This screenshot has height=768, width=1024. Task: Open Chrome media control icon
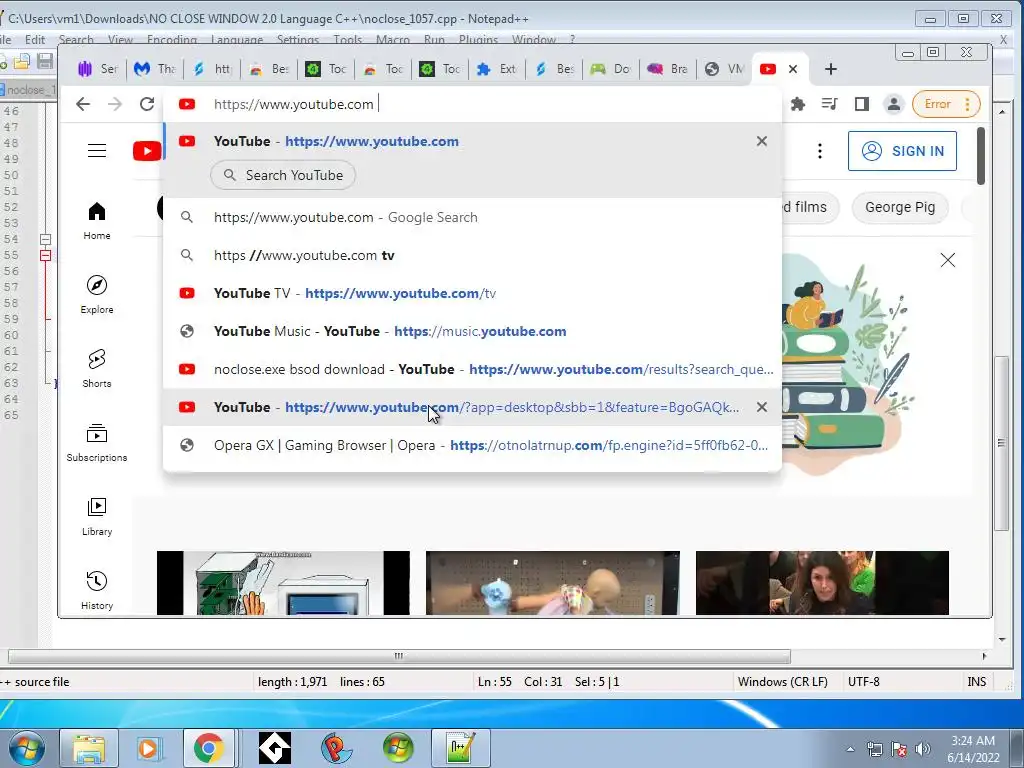(x=829, y=104)
